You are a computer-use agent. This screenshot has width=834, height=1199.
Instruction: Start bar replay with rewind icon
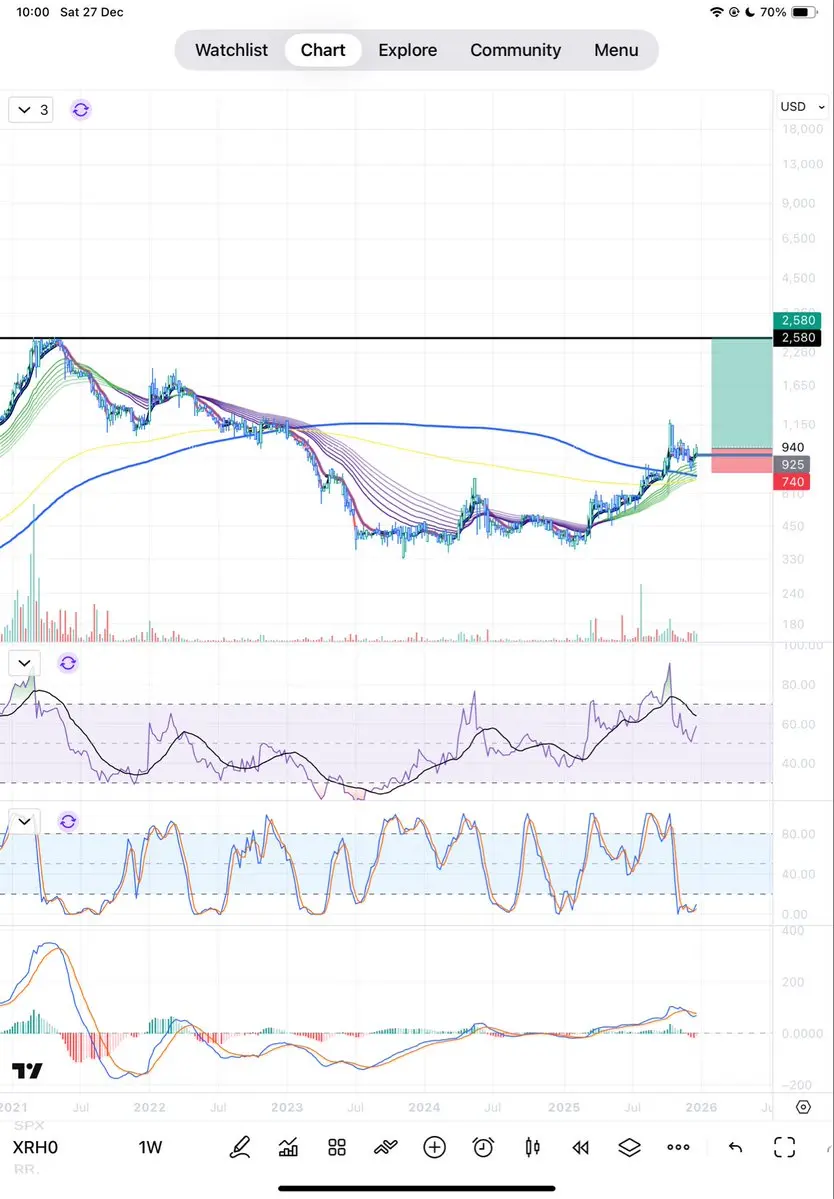pyautogui.click(x=581, y=1147)
